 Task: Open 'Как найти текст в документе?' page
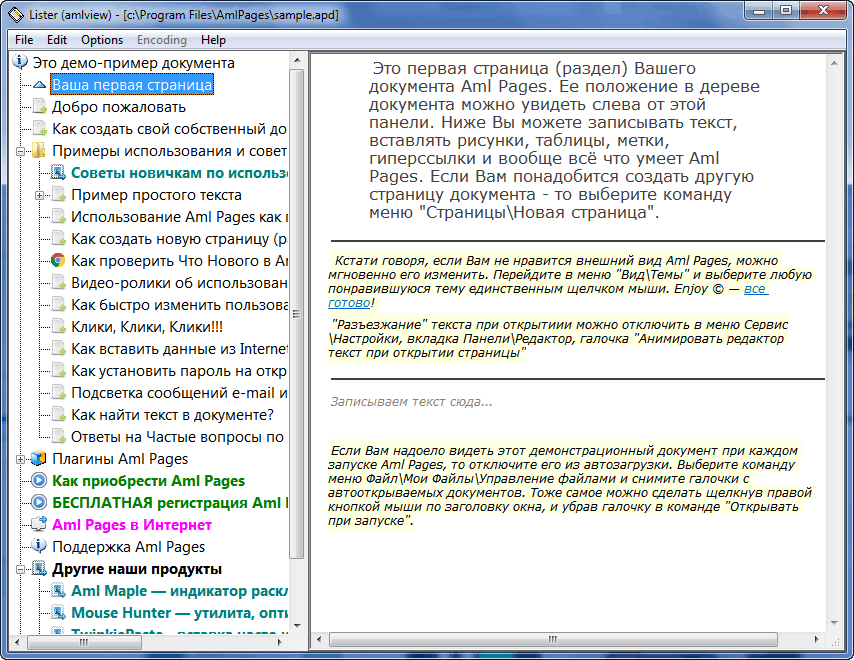click(x=172, y=414)
